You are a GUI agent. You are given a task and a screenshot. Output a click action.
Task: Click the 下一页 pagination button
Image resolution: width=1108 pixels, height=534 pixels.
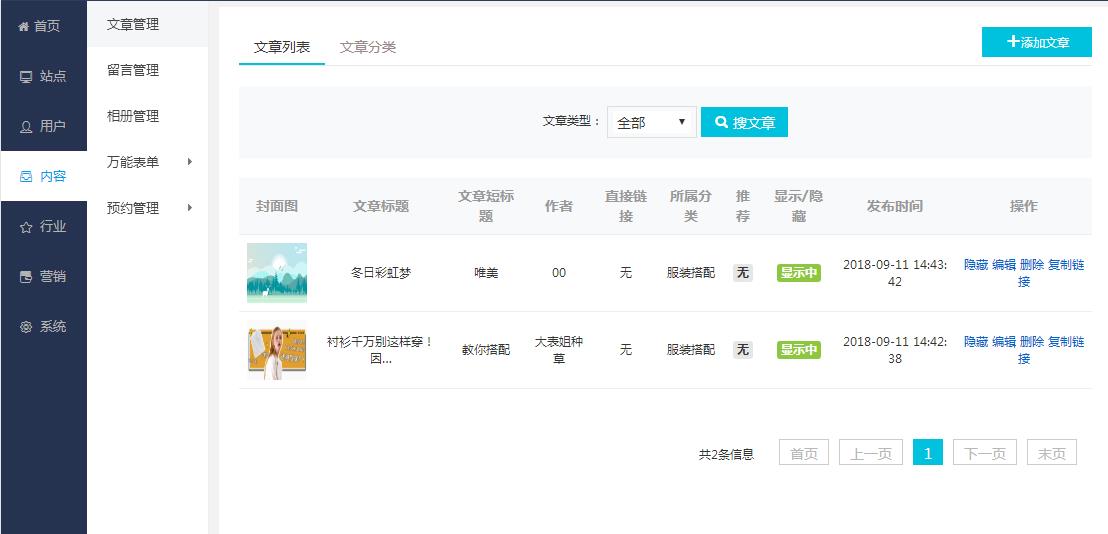click(x=985, y=453)
